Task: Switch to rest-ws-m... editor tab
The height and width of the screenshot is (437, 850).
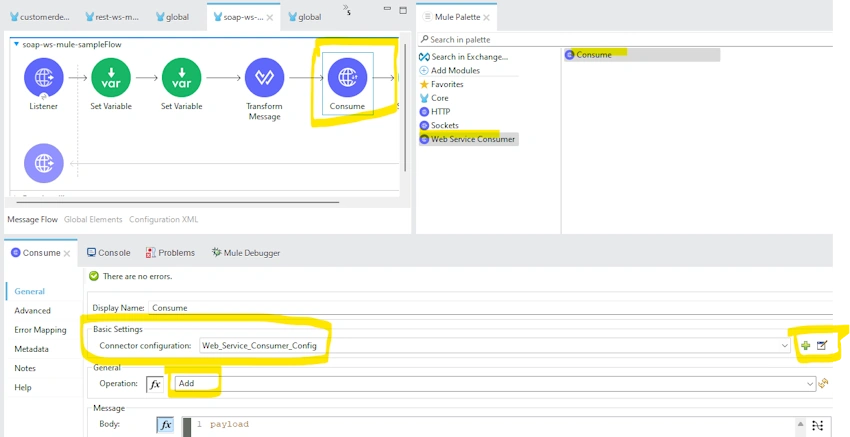Action: point(112,17)
